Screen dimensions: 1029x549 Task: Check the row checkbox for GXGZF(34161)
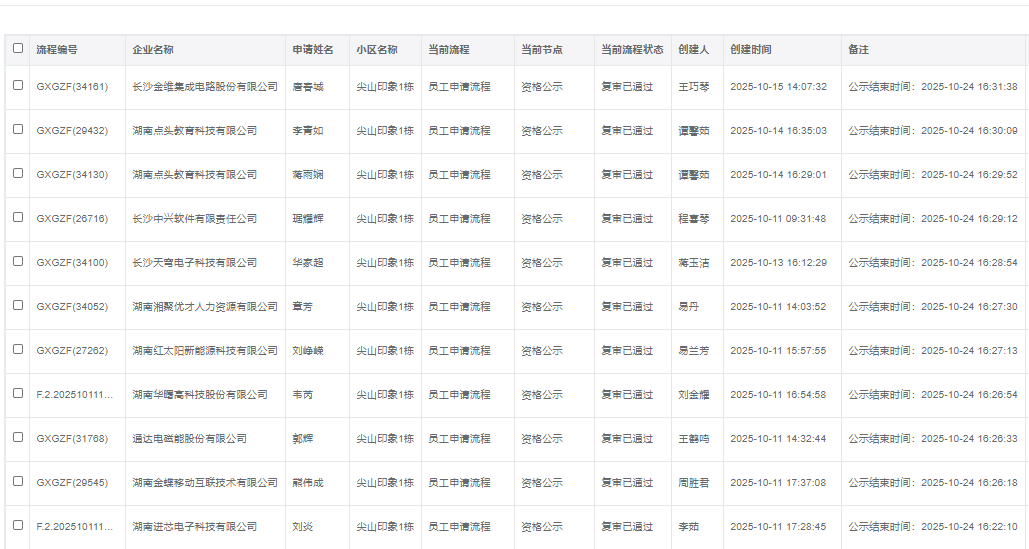click(18, 86)
